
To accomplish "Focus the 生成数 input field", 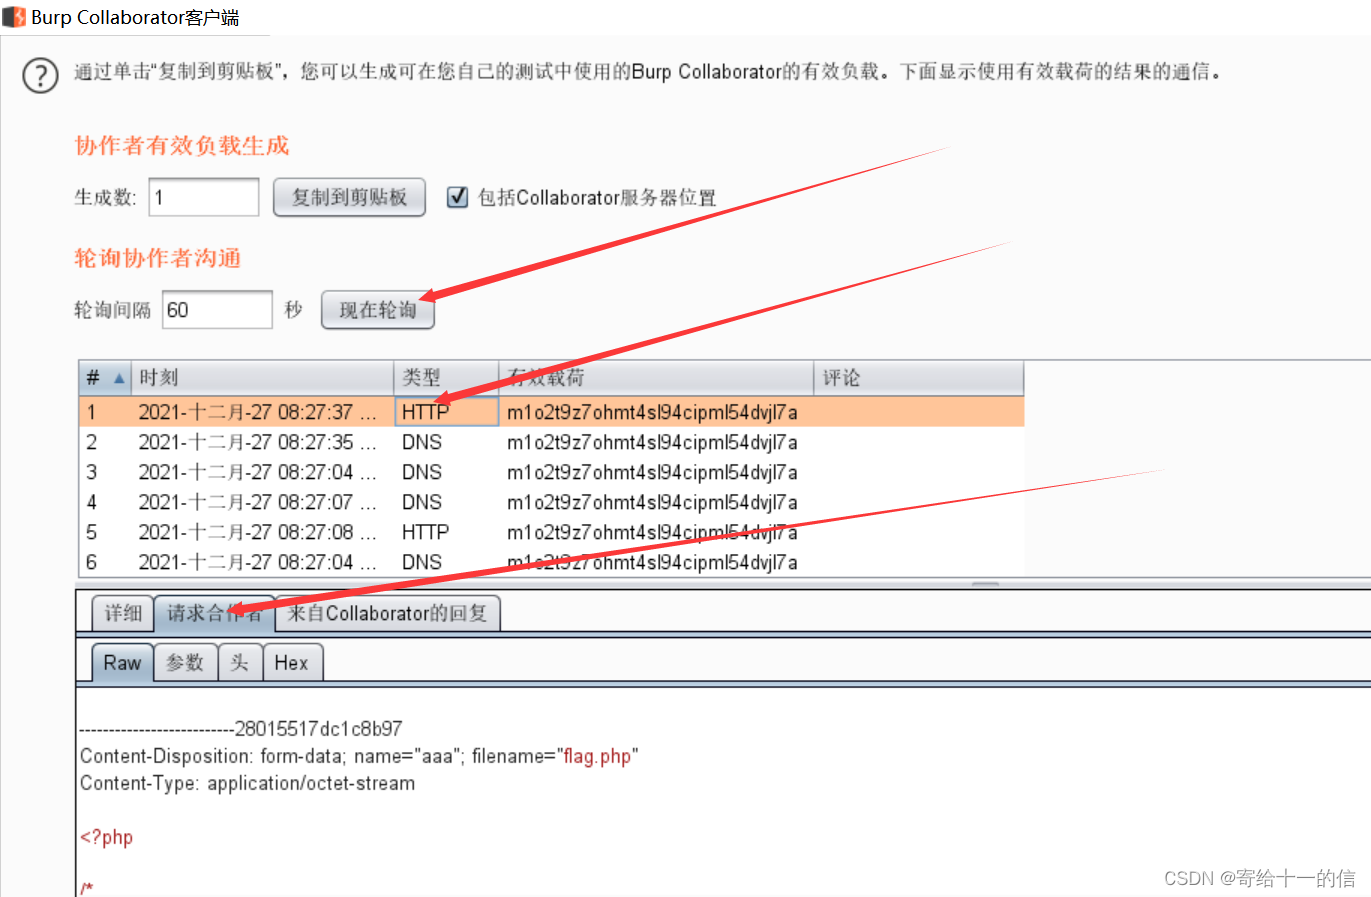I will pos(204,197).
